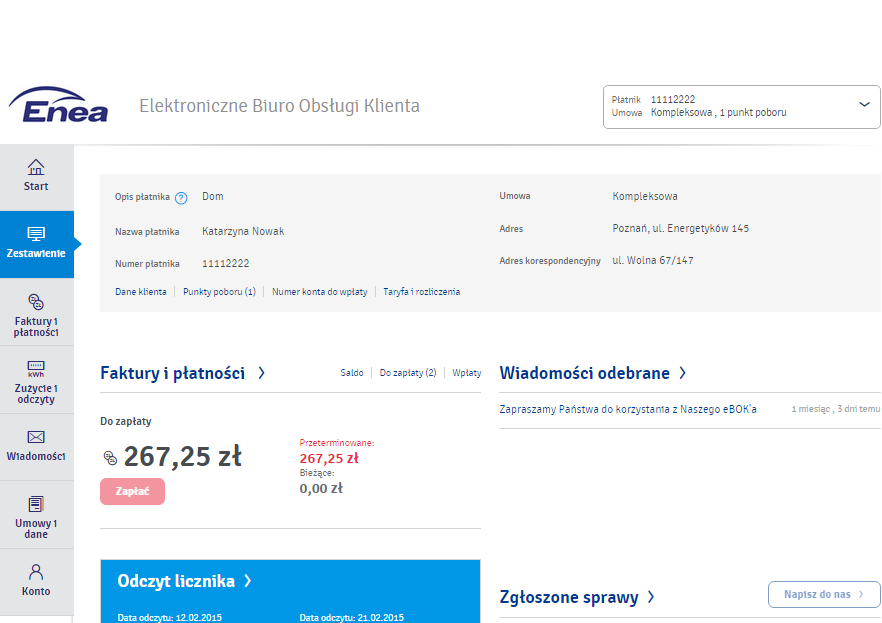This screenshot has height=623, width=882.
Task: Click the Enea logo
Action: coord(58,106)
